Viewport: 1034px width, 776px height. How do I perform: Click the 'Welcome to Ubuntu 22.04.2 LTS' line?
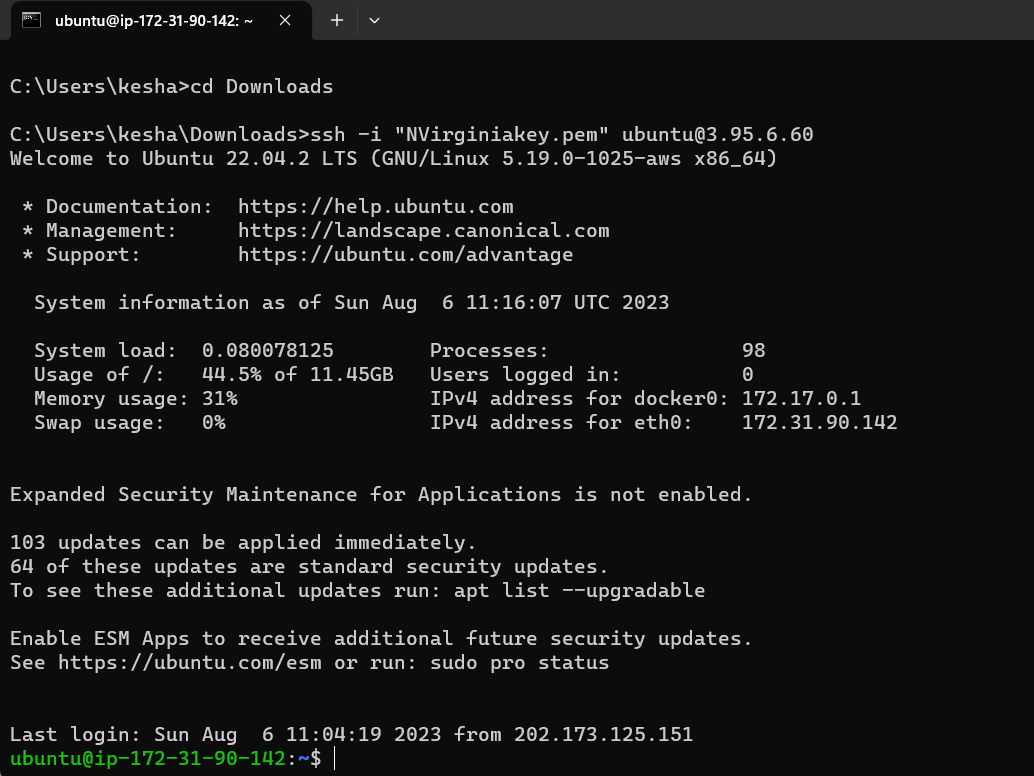(394, 159)
